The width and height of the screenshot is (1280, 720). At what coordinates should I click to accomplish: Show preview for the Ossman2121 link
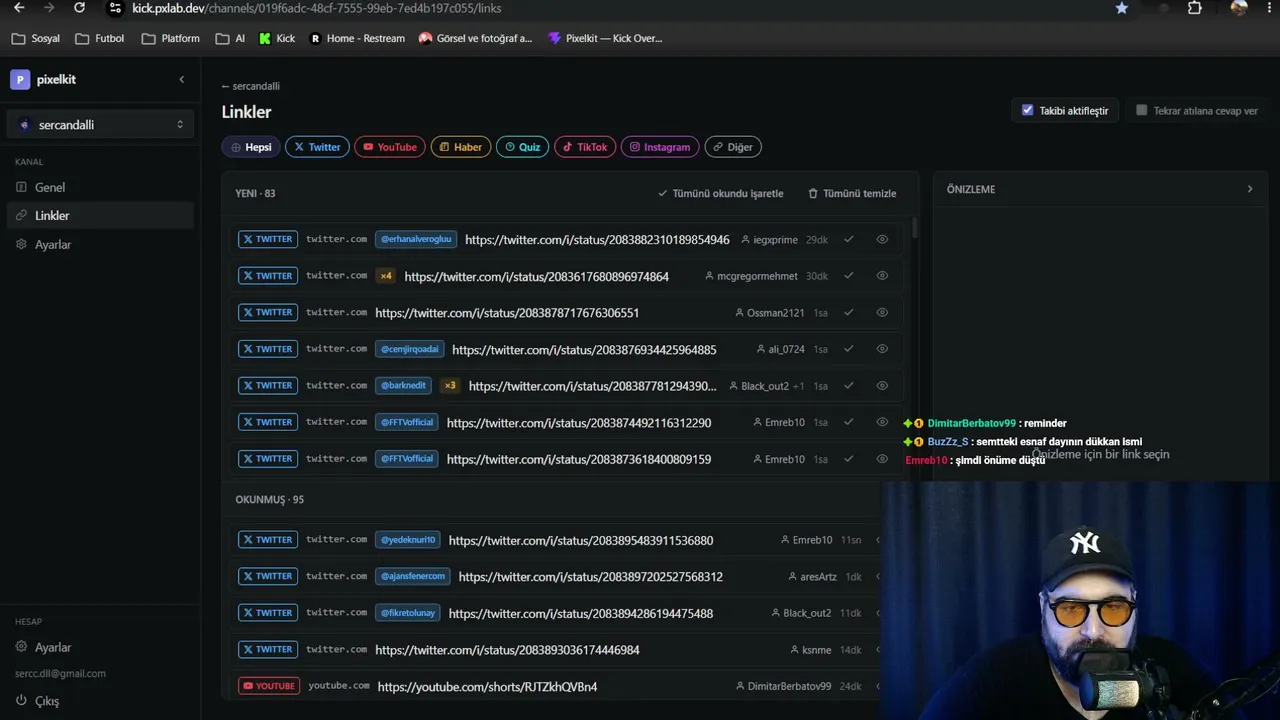coord(882,313)
